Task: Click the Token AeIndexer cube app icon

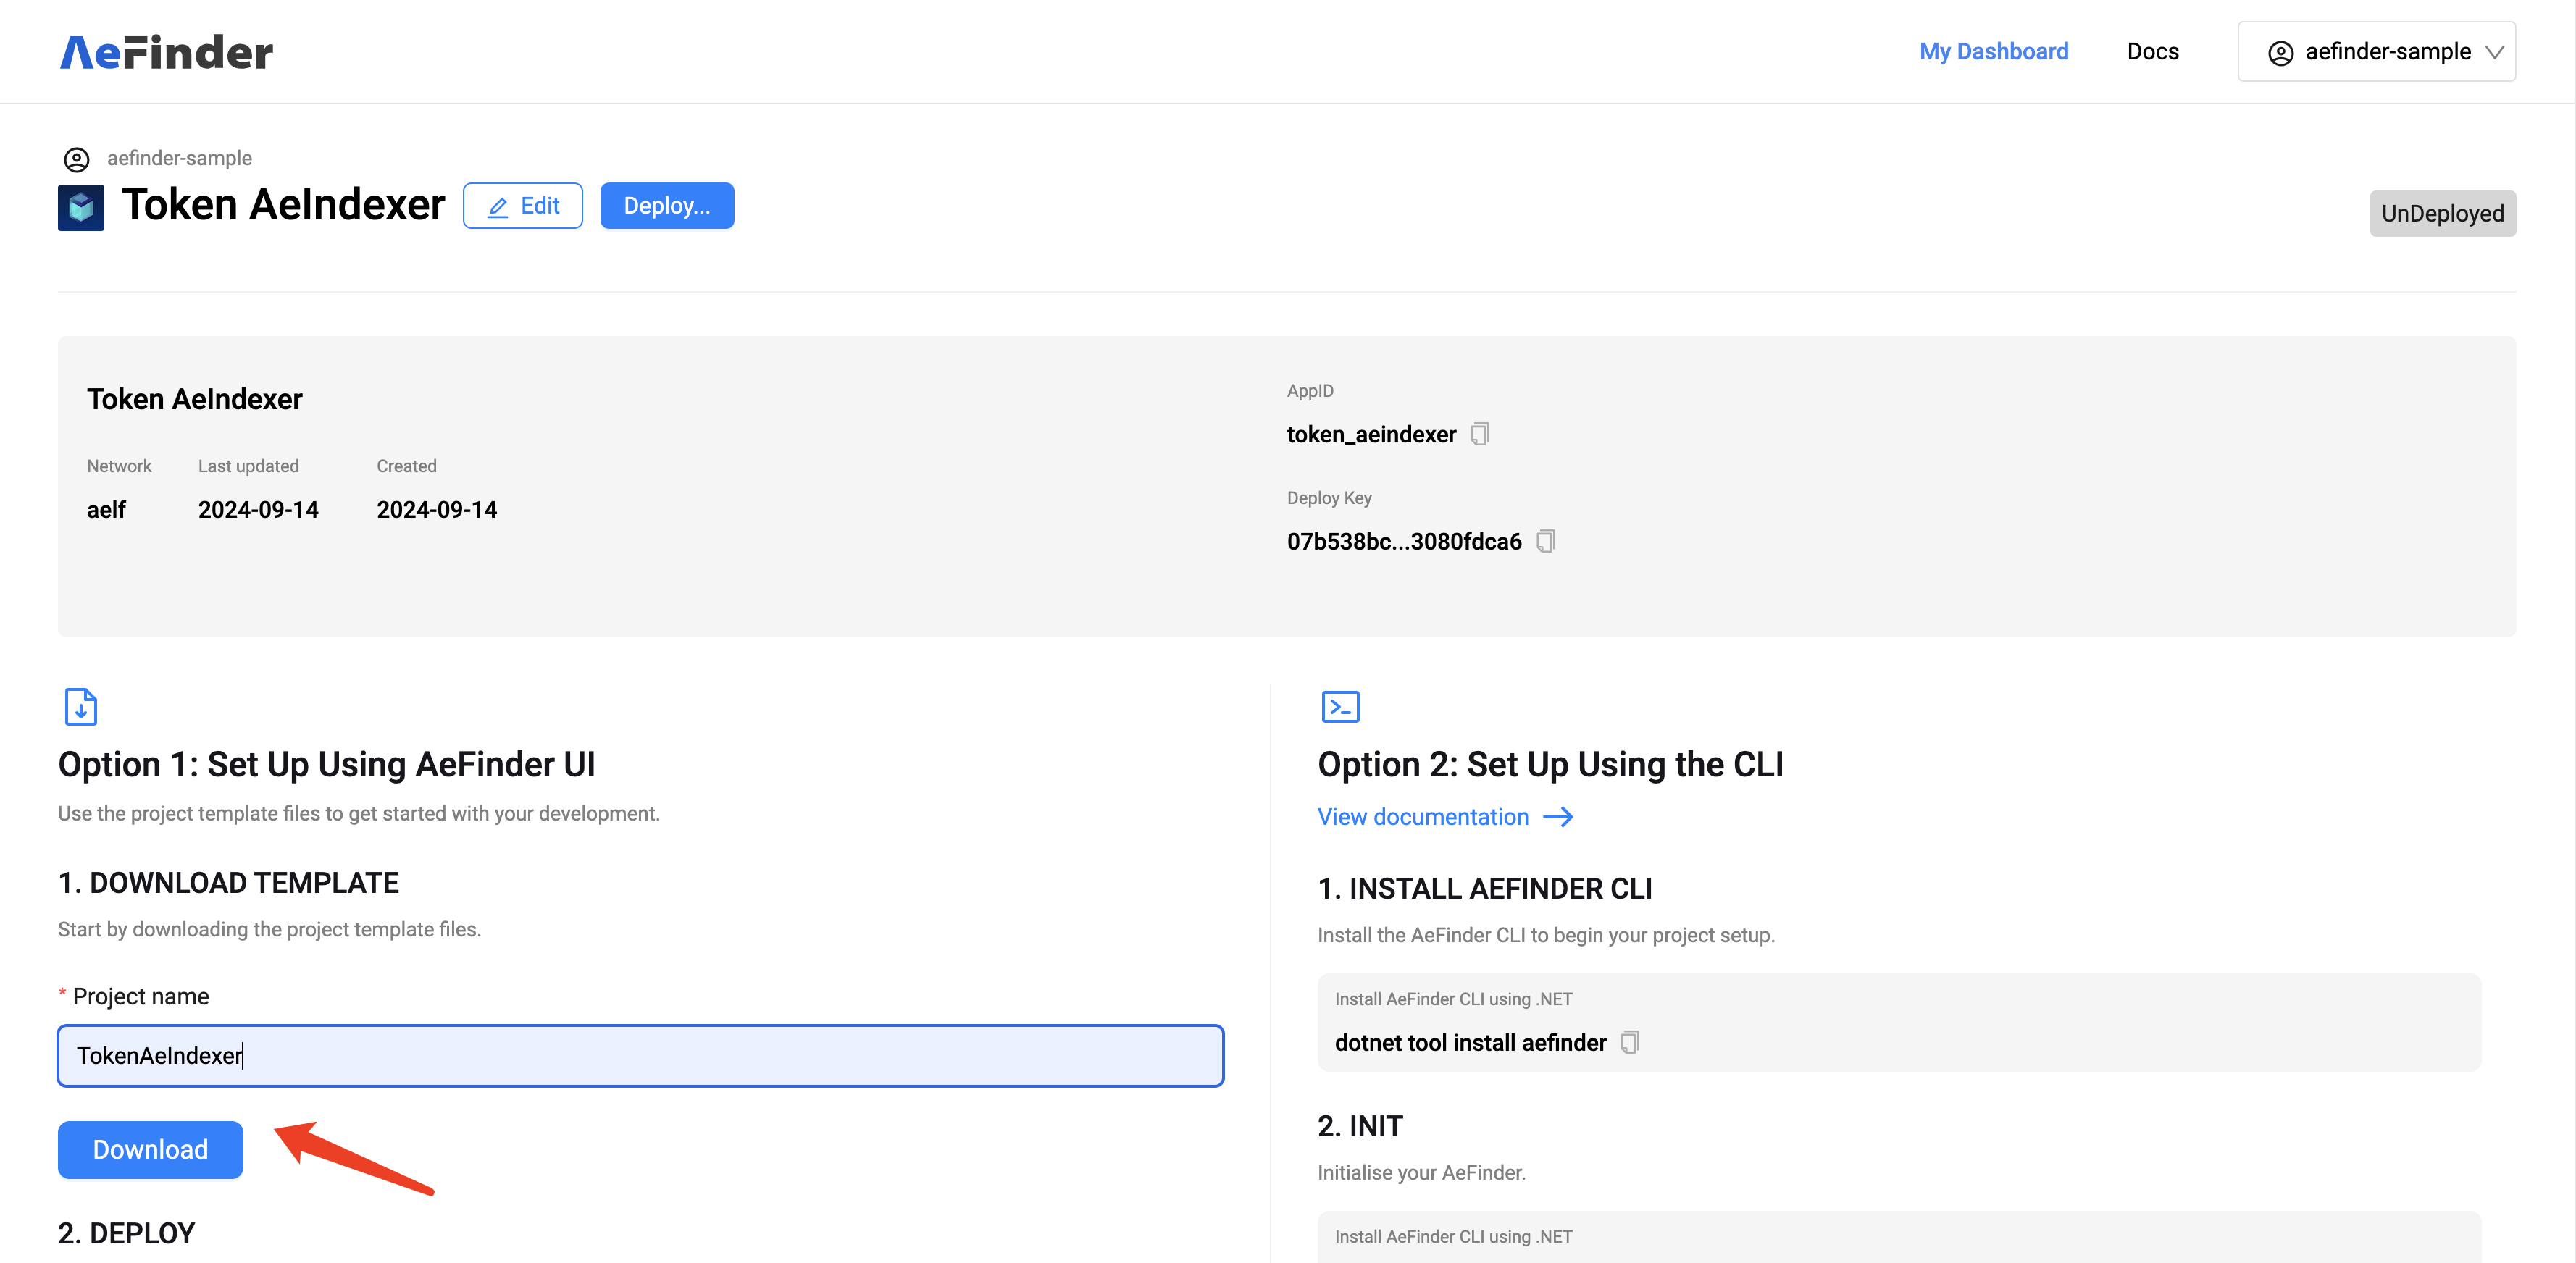Action: point(81,207)
